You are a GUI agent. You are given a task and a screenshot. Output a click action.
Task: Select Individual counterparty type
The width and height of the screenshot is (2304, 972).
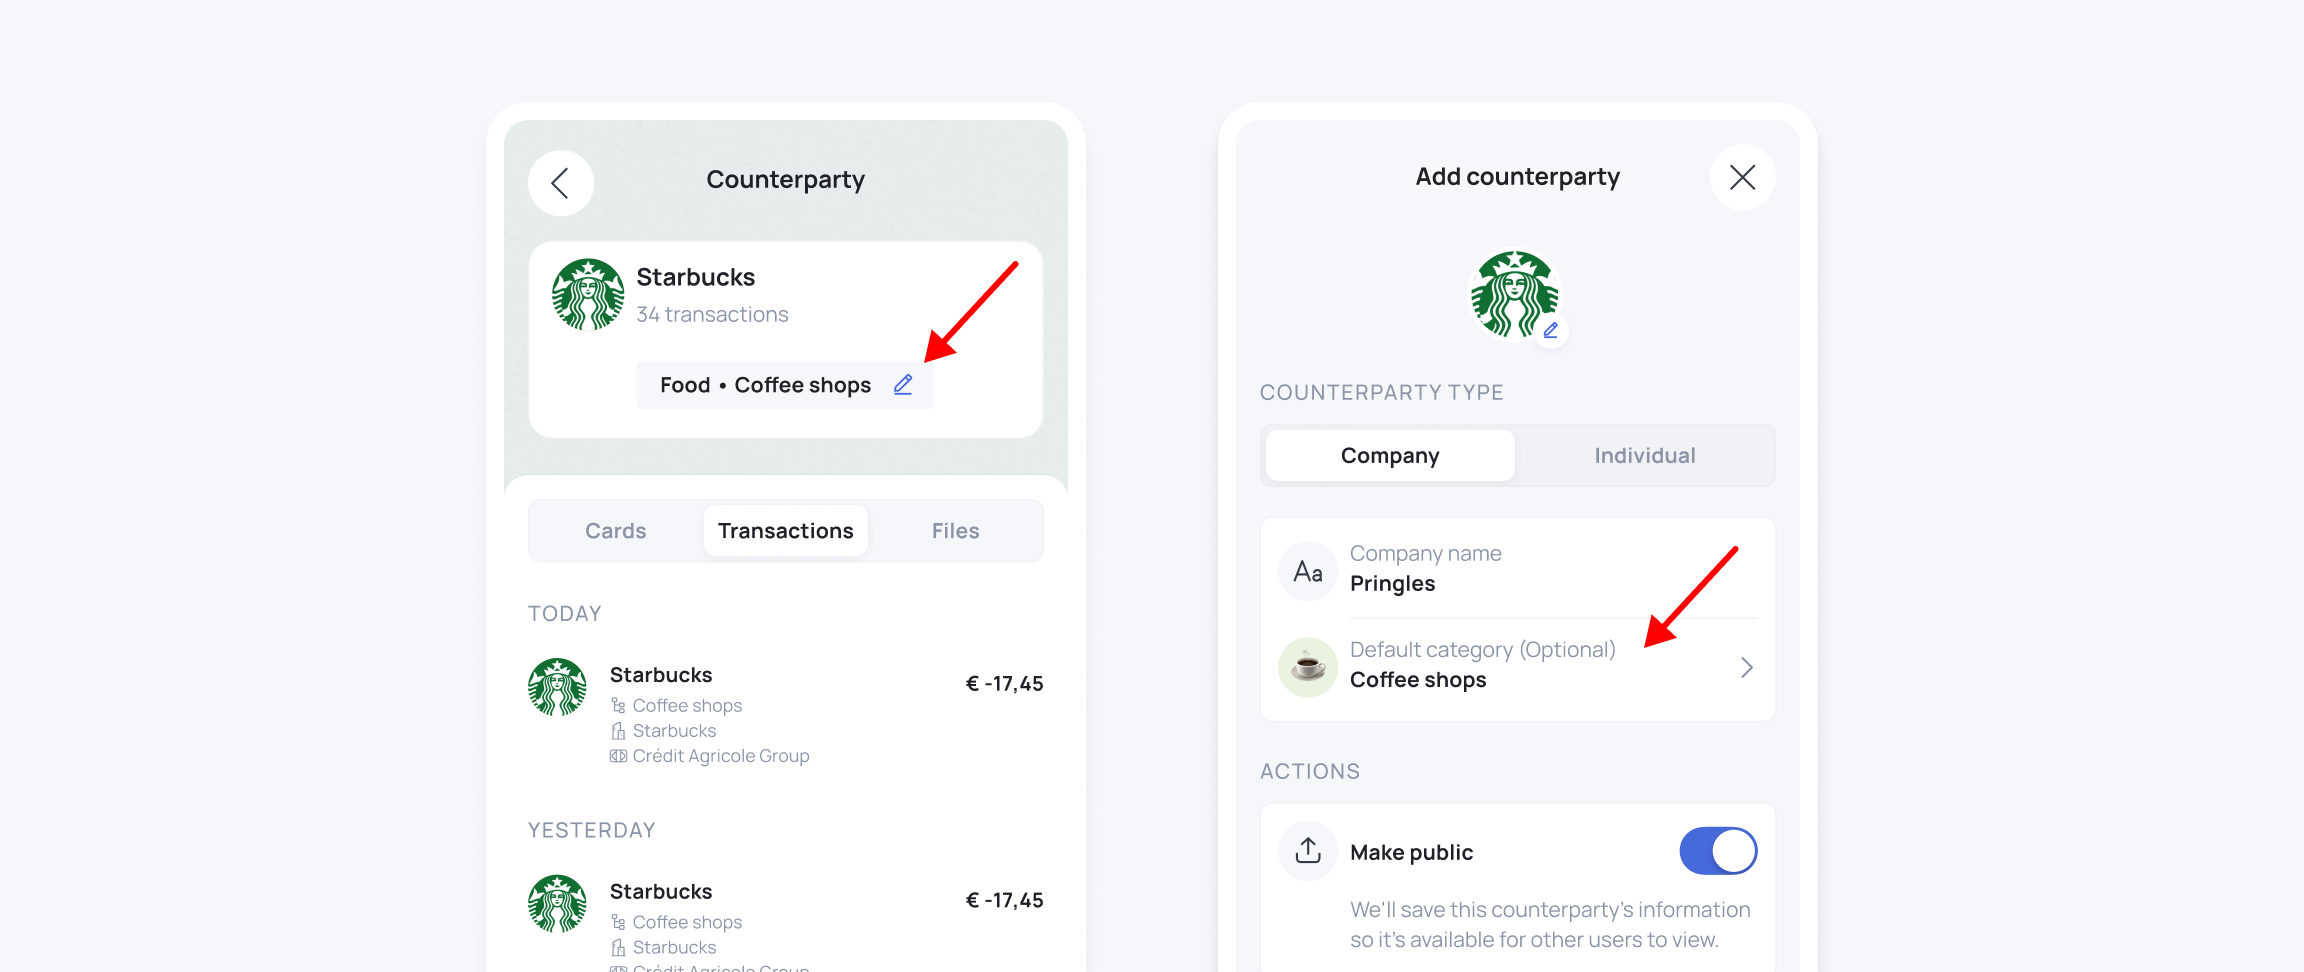click(1644, 456)
